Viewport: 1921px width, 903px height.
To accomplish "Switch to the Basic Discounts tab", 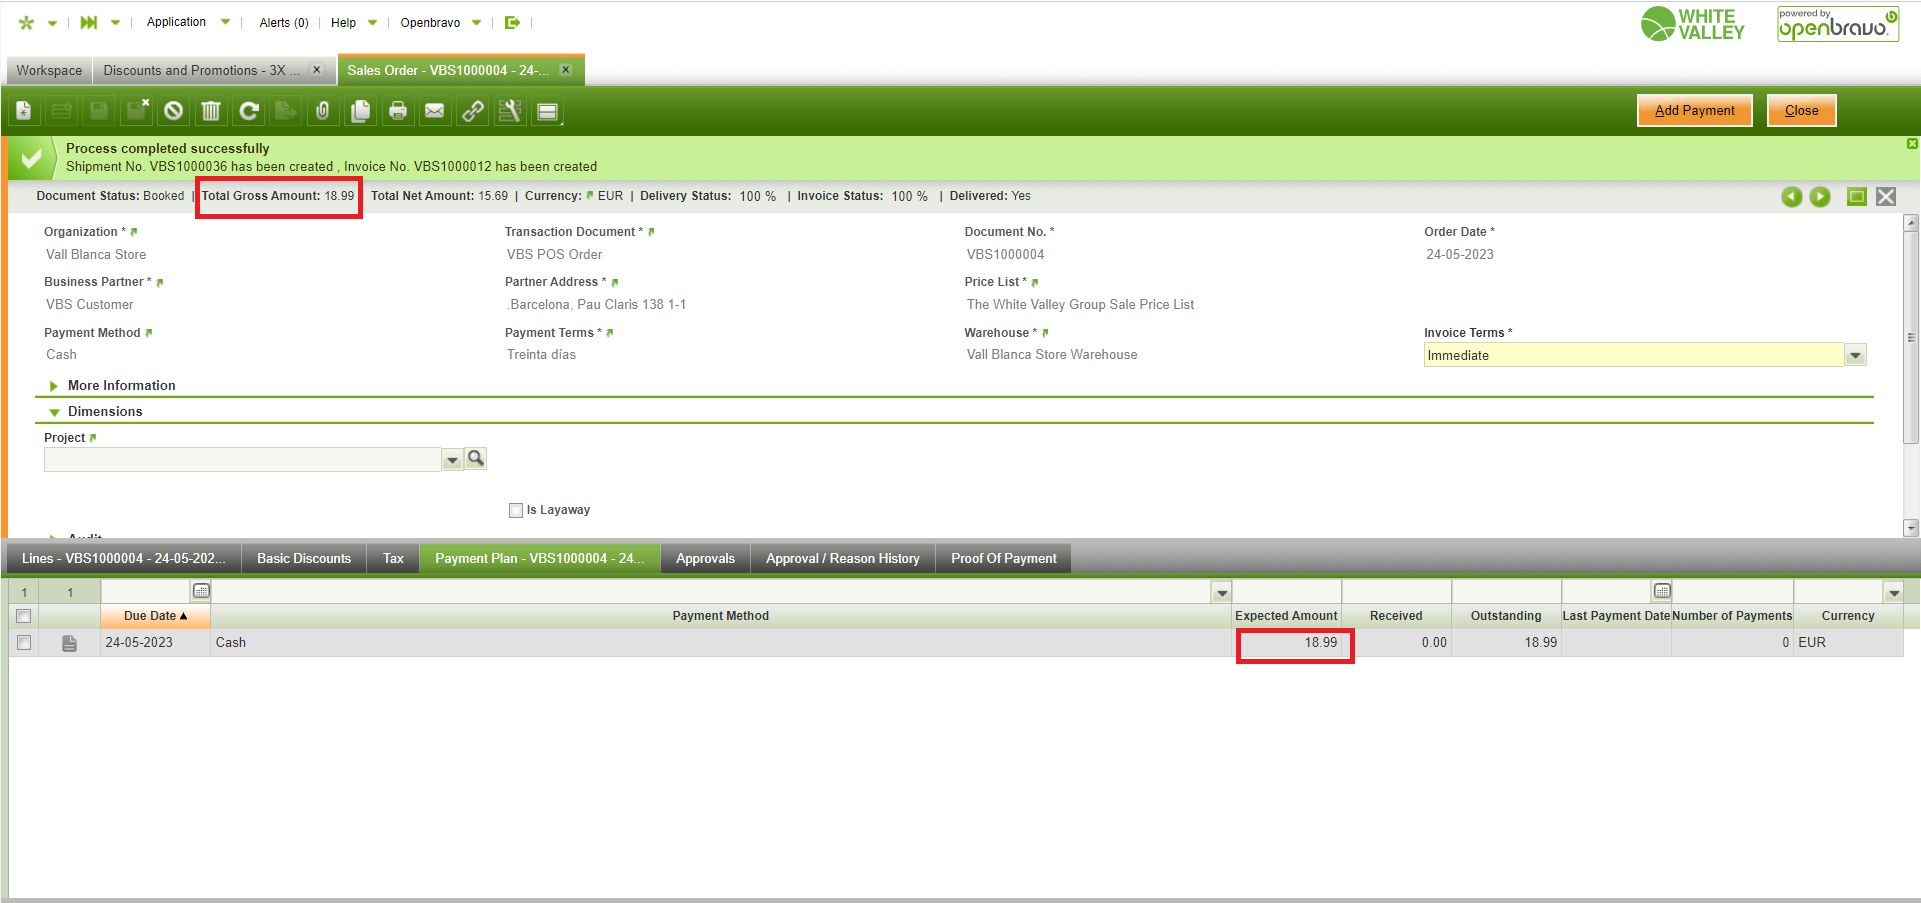I will click(304, 559).
